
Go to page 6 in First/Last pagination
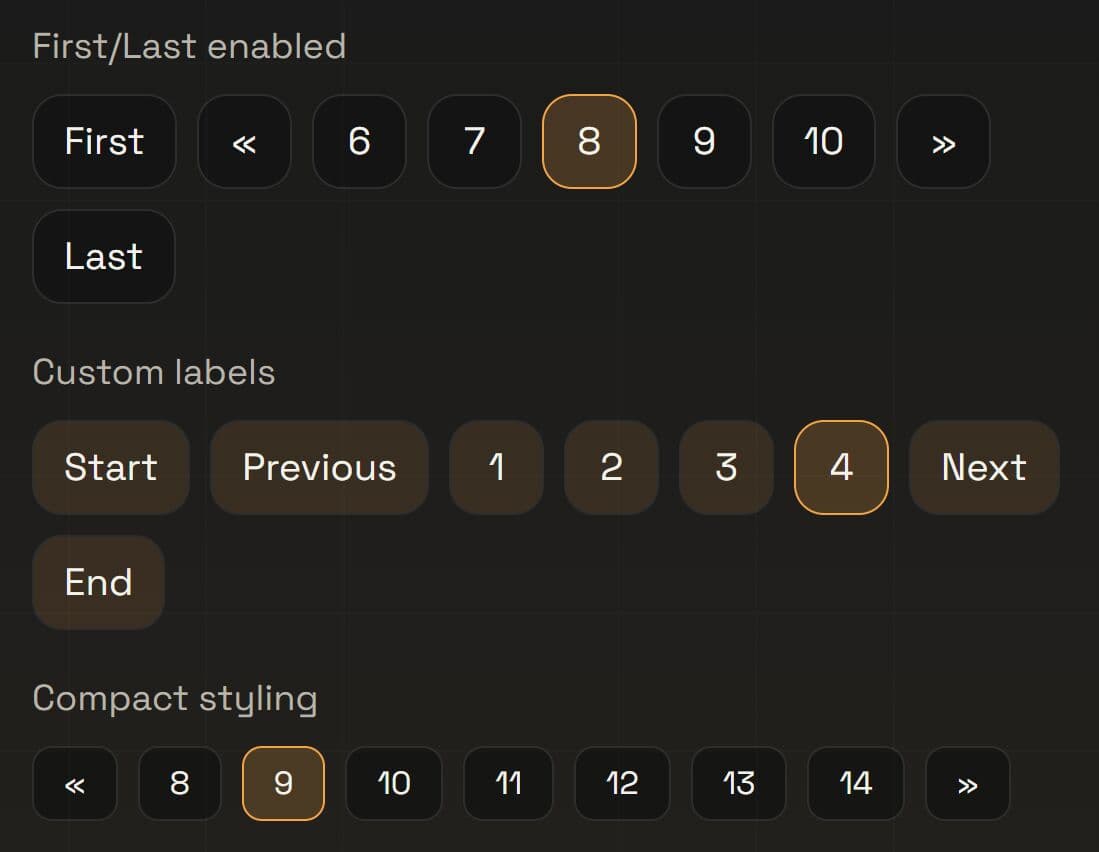[x=359, y=142]
